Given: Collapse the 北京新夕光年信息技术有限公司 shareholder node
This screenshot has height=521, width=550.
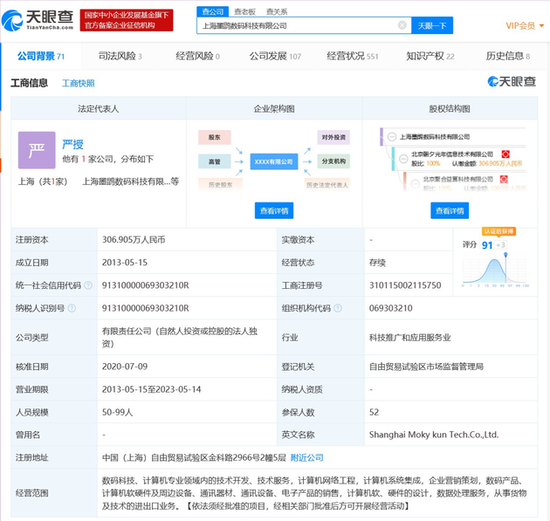Looking at the screenshot, I should pos(404,159).
